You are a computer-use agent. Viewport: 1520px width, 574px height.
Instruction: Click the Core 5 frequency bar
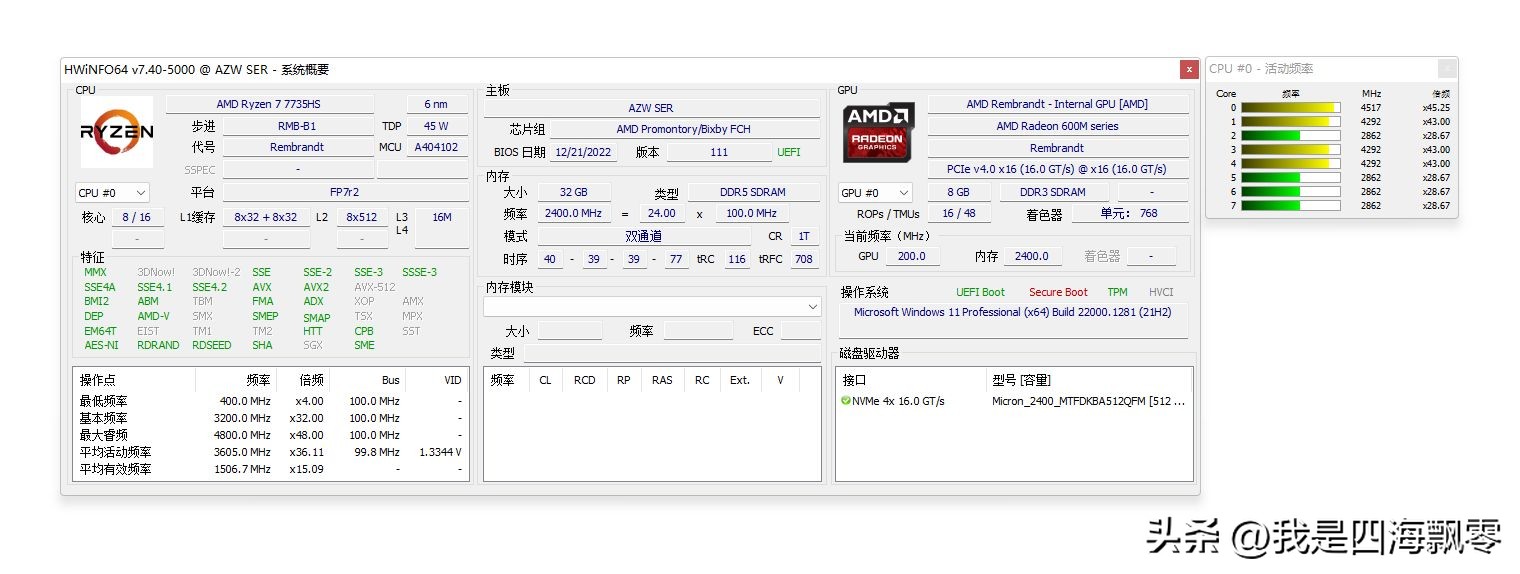point(1290,178)
